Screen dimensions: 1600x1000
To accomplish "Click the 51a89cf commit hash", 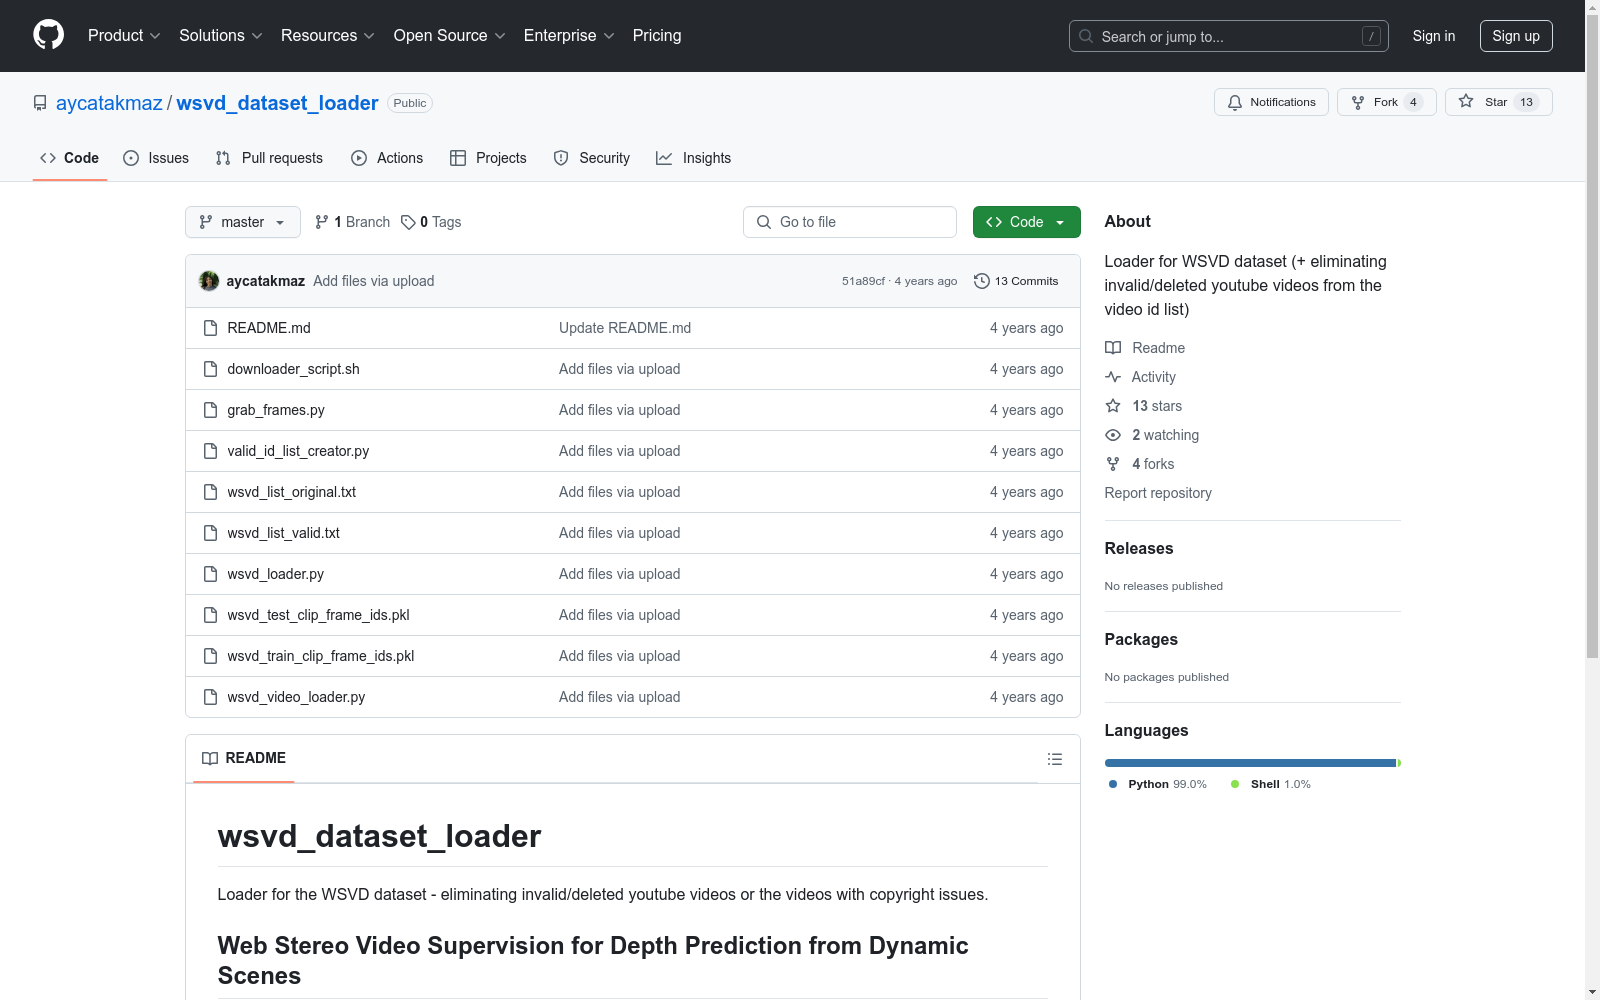I will (x=863, y=281).
